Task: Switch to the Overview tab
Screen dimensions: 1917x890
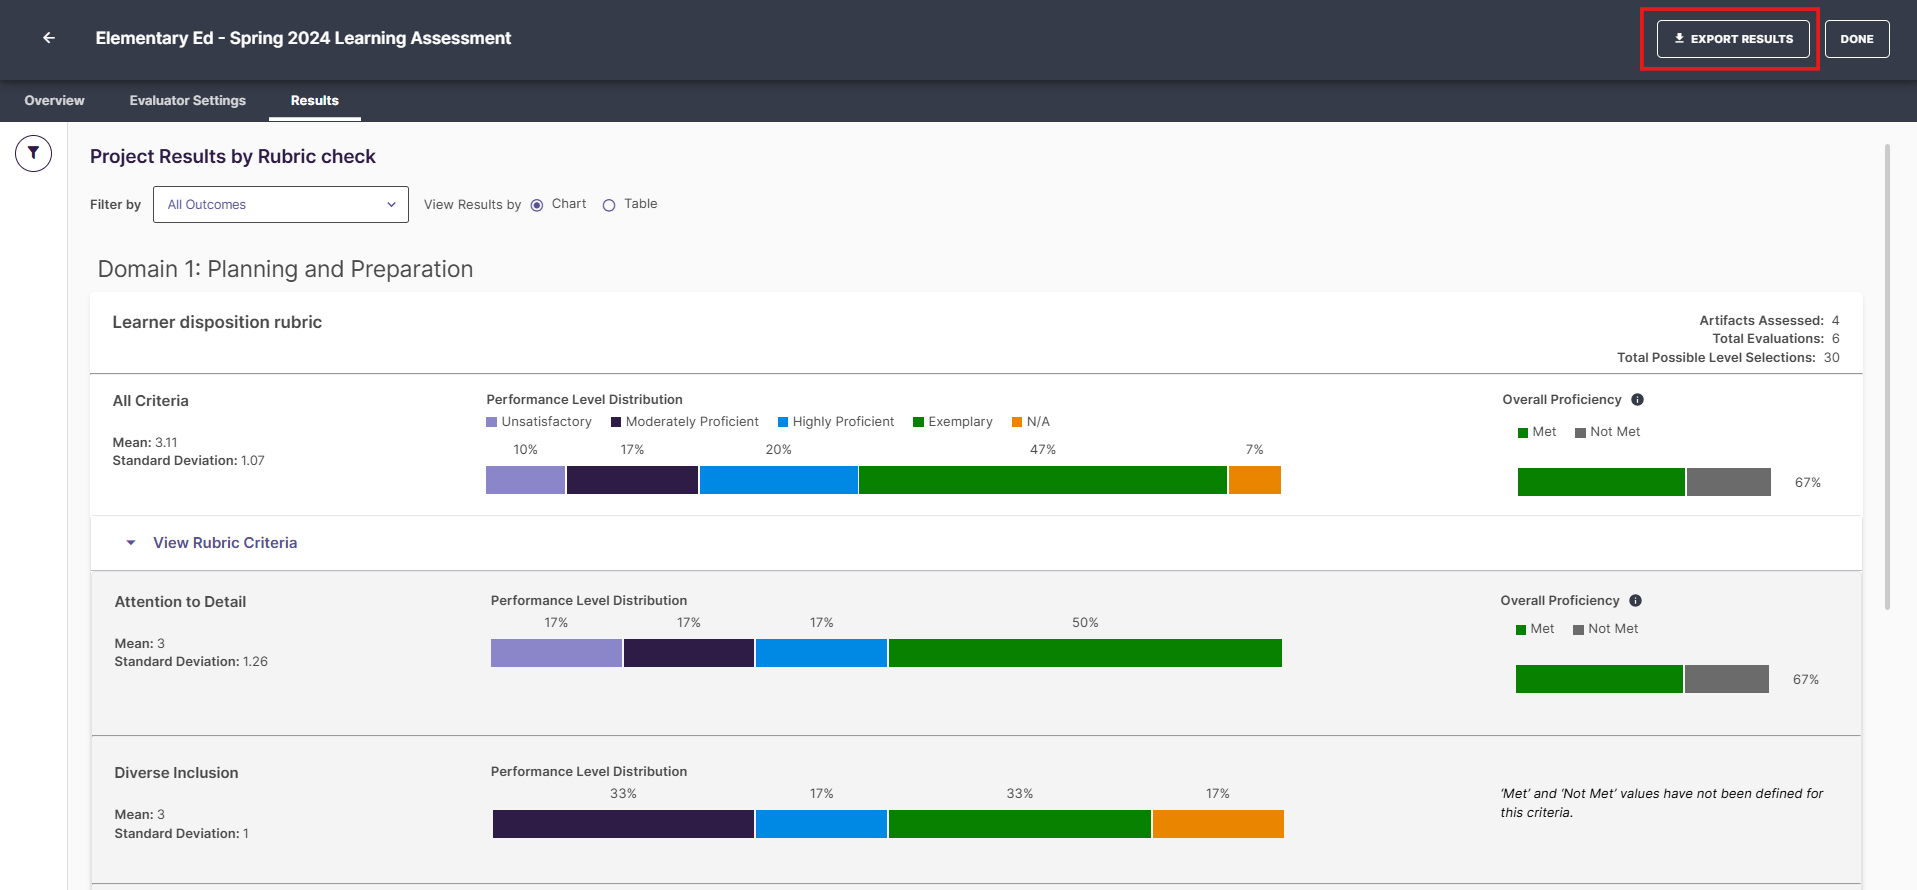Action: 54,101
